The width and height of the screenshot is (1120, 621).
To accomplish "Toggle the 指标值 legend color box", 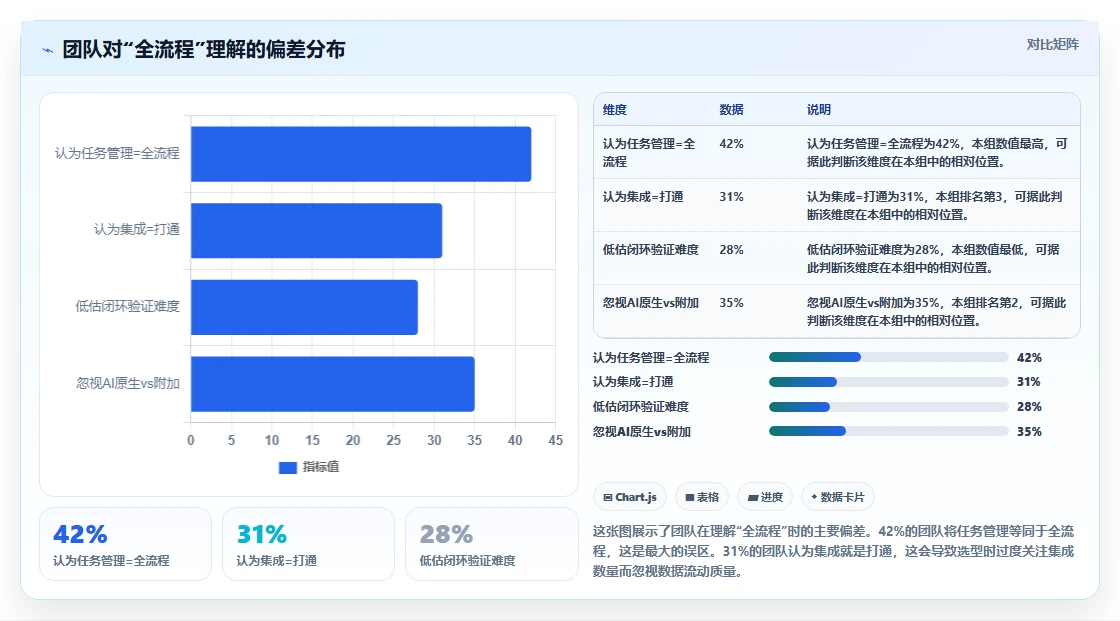I will click(287, 467).
